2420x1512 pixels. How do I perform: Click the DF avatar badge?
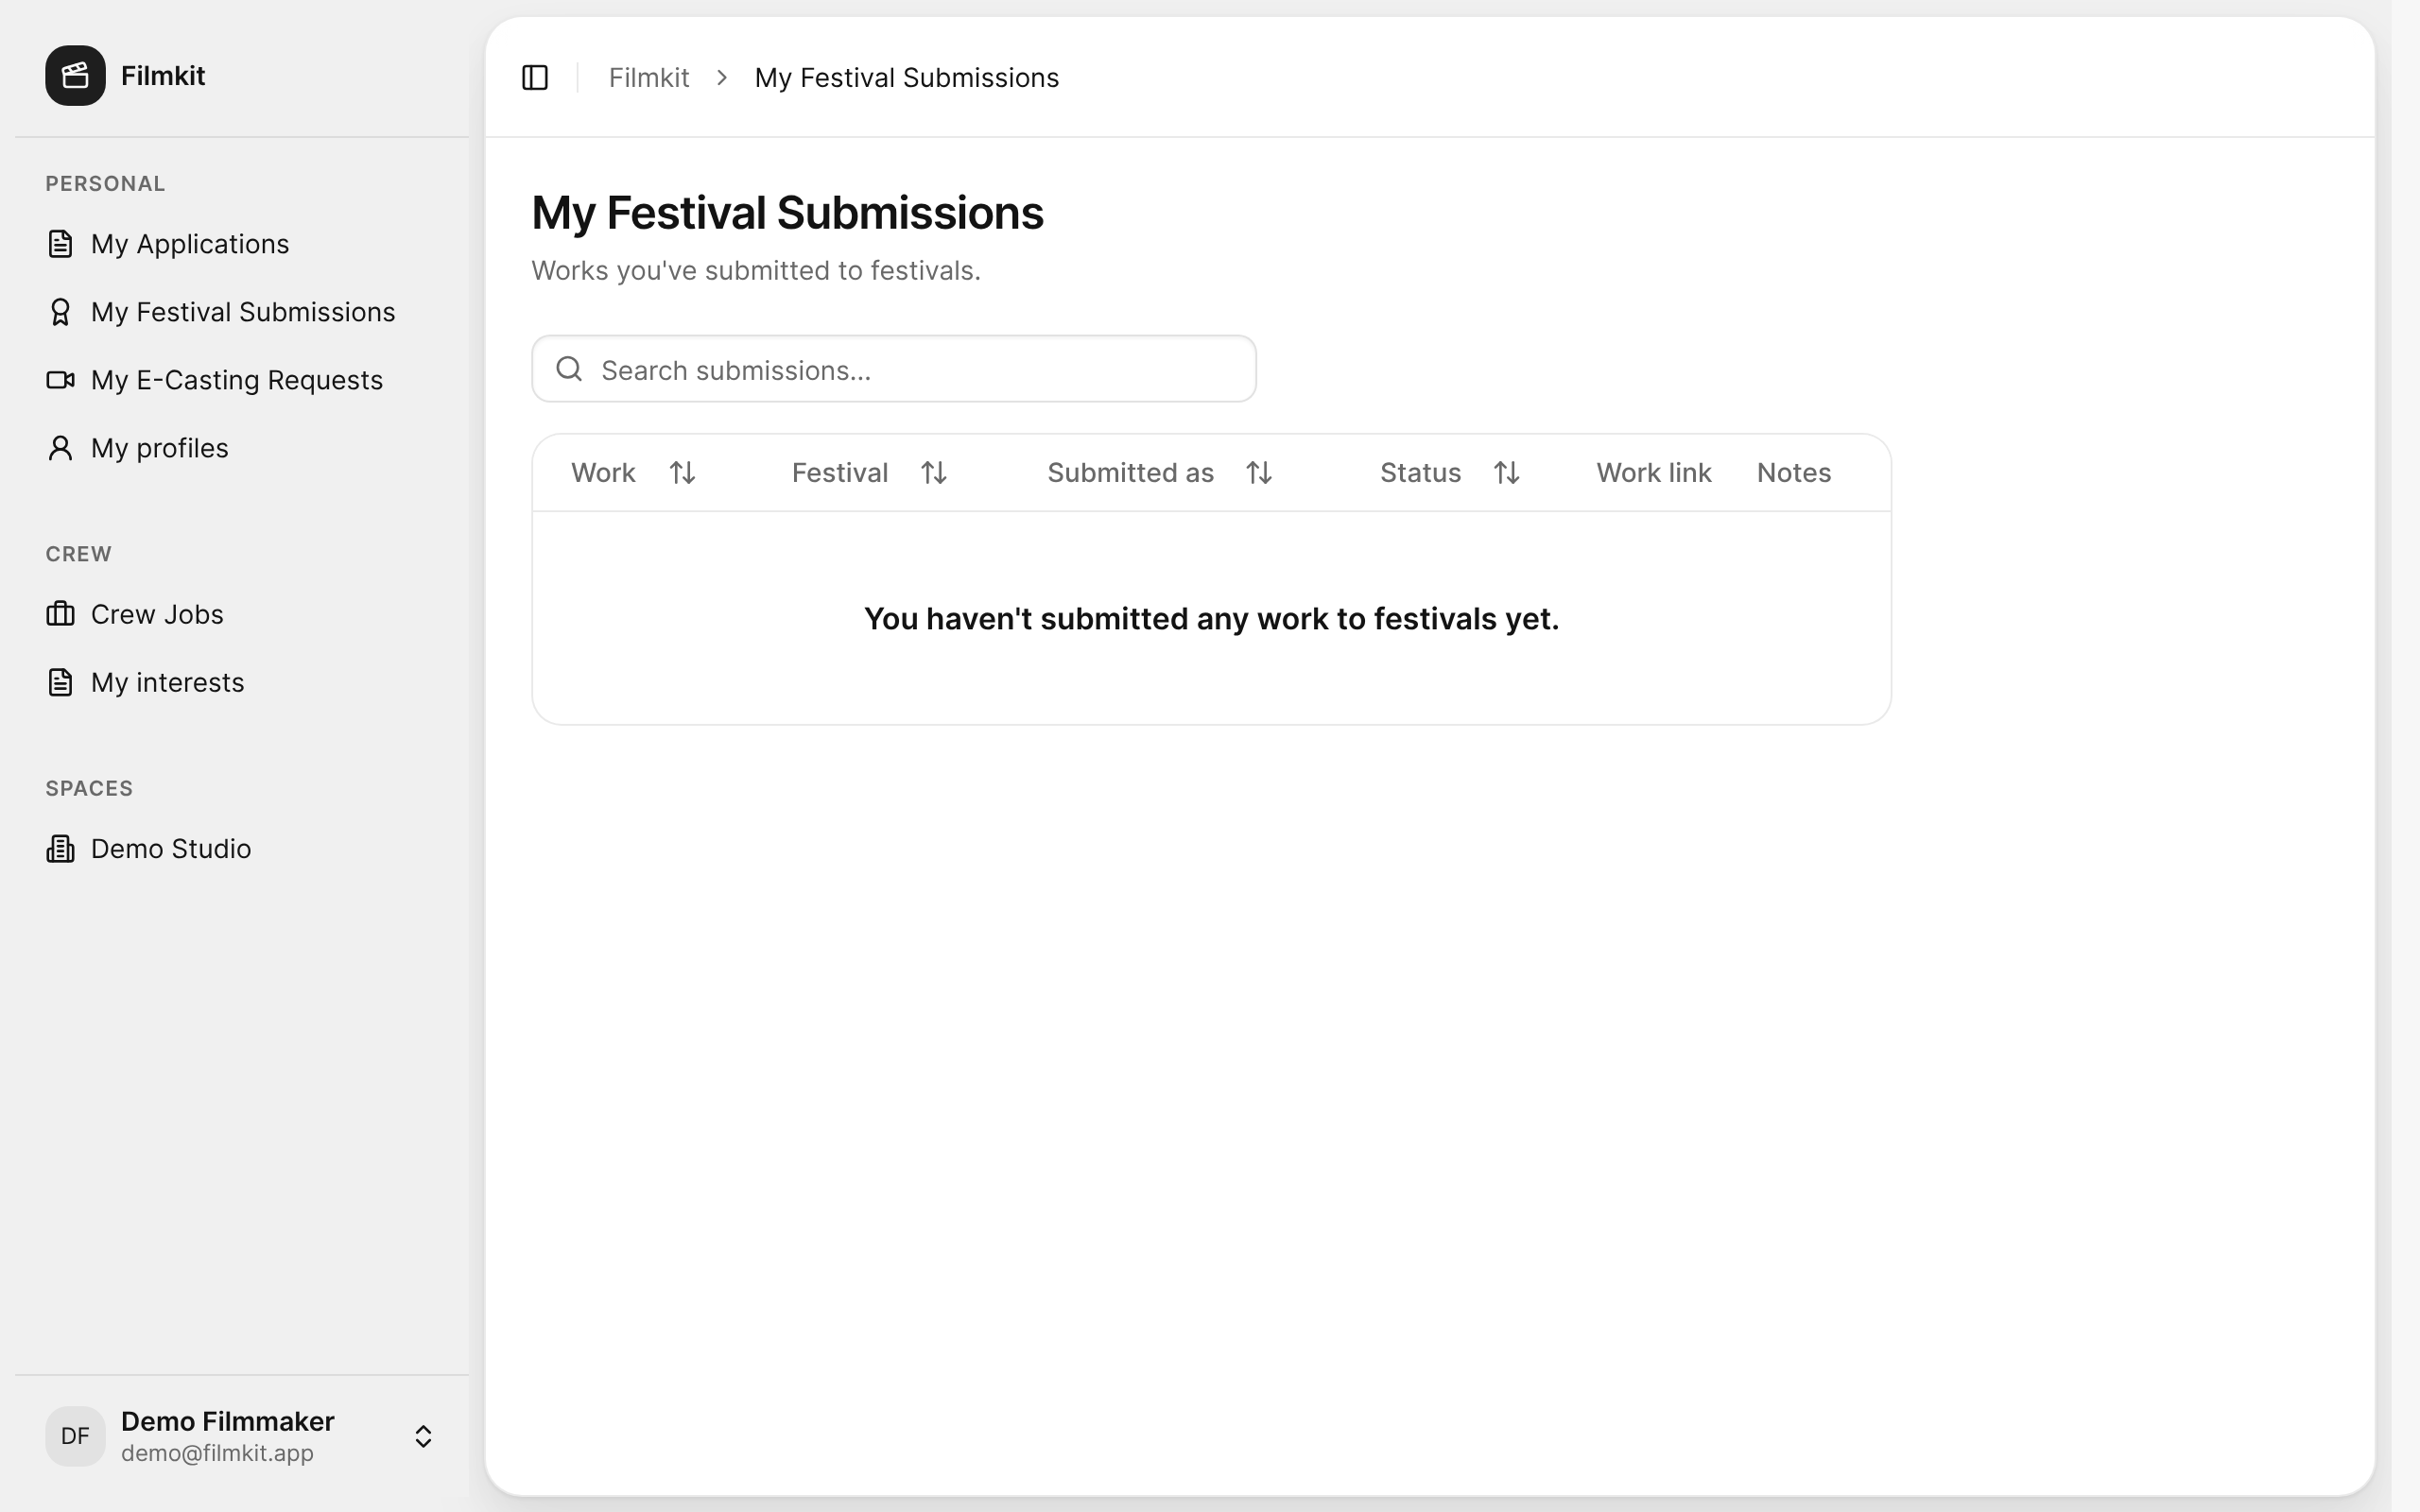[x=75, y=1436]
